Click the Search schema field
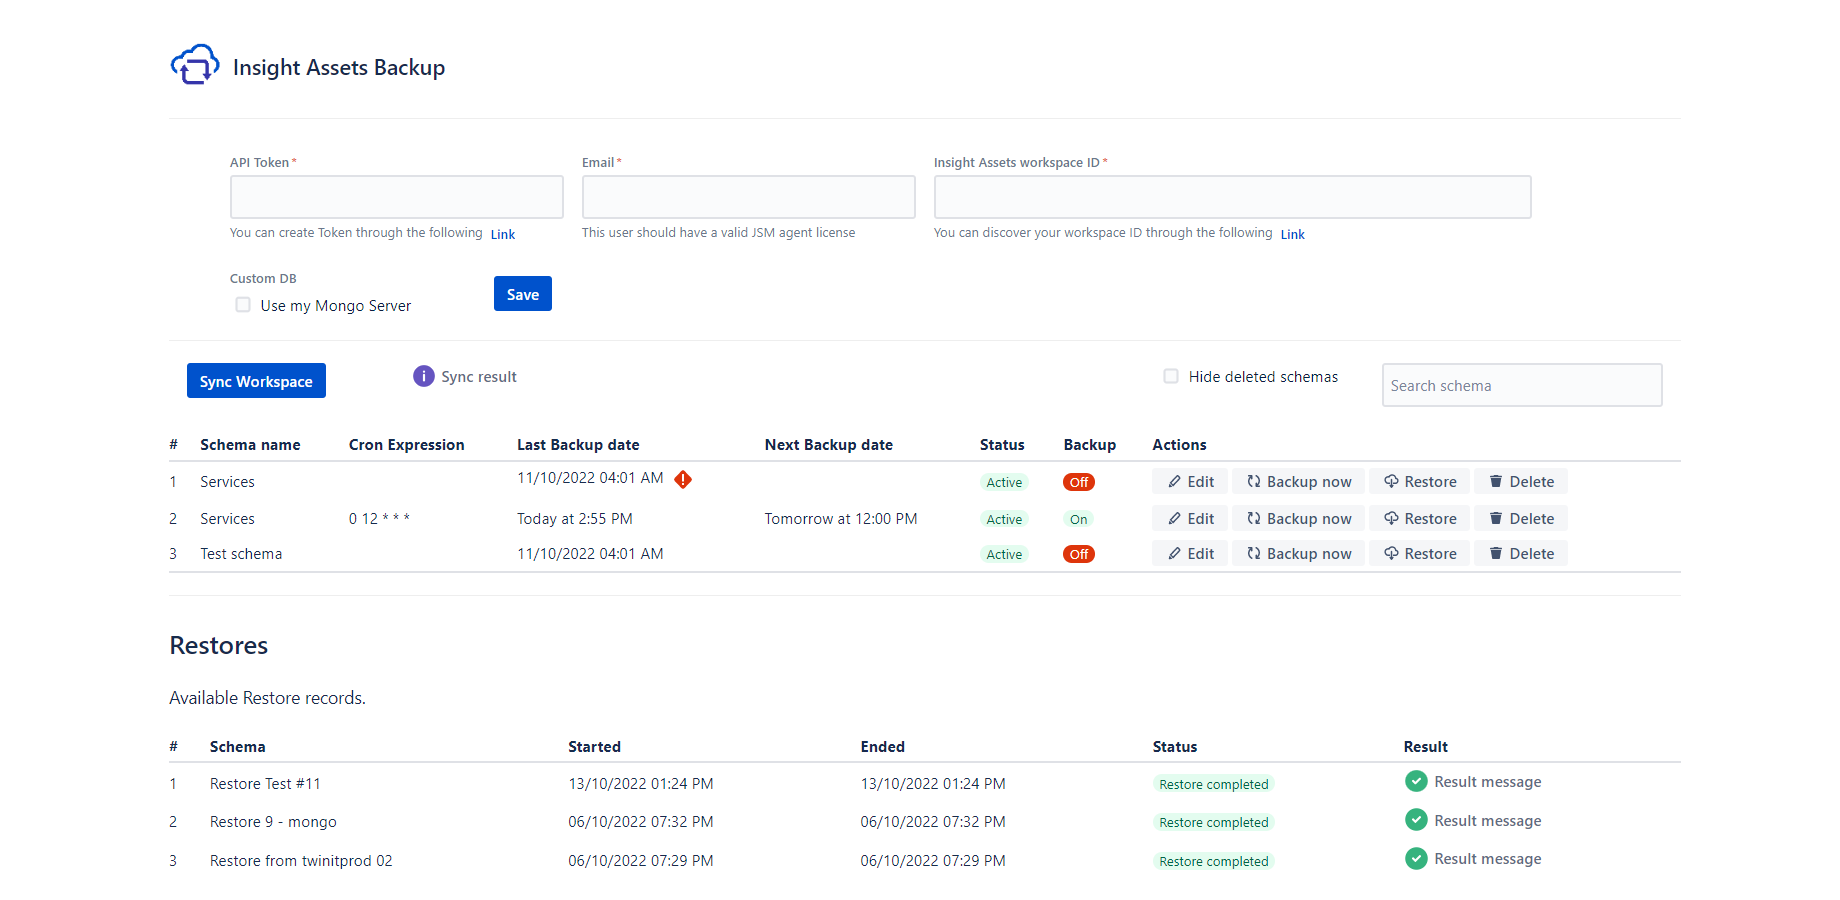 click(1522, 385)
